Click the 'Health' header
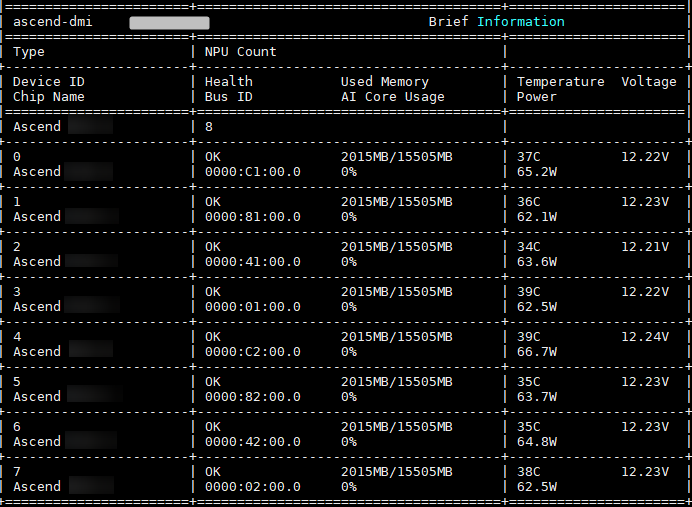Viewport: 692px width, 507px height. (x=229, y=82)
